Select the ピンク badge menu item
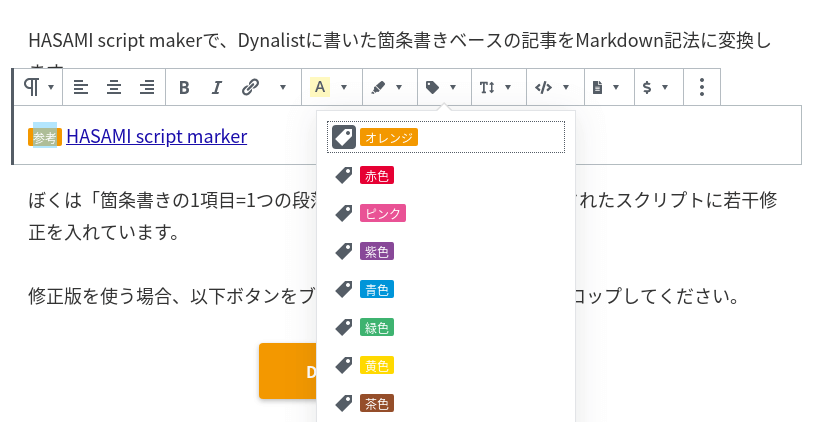The image size is (826, 422). (446, 213)
